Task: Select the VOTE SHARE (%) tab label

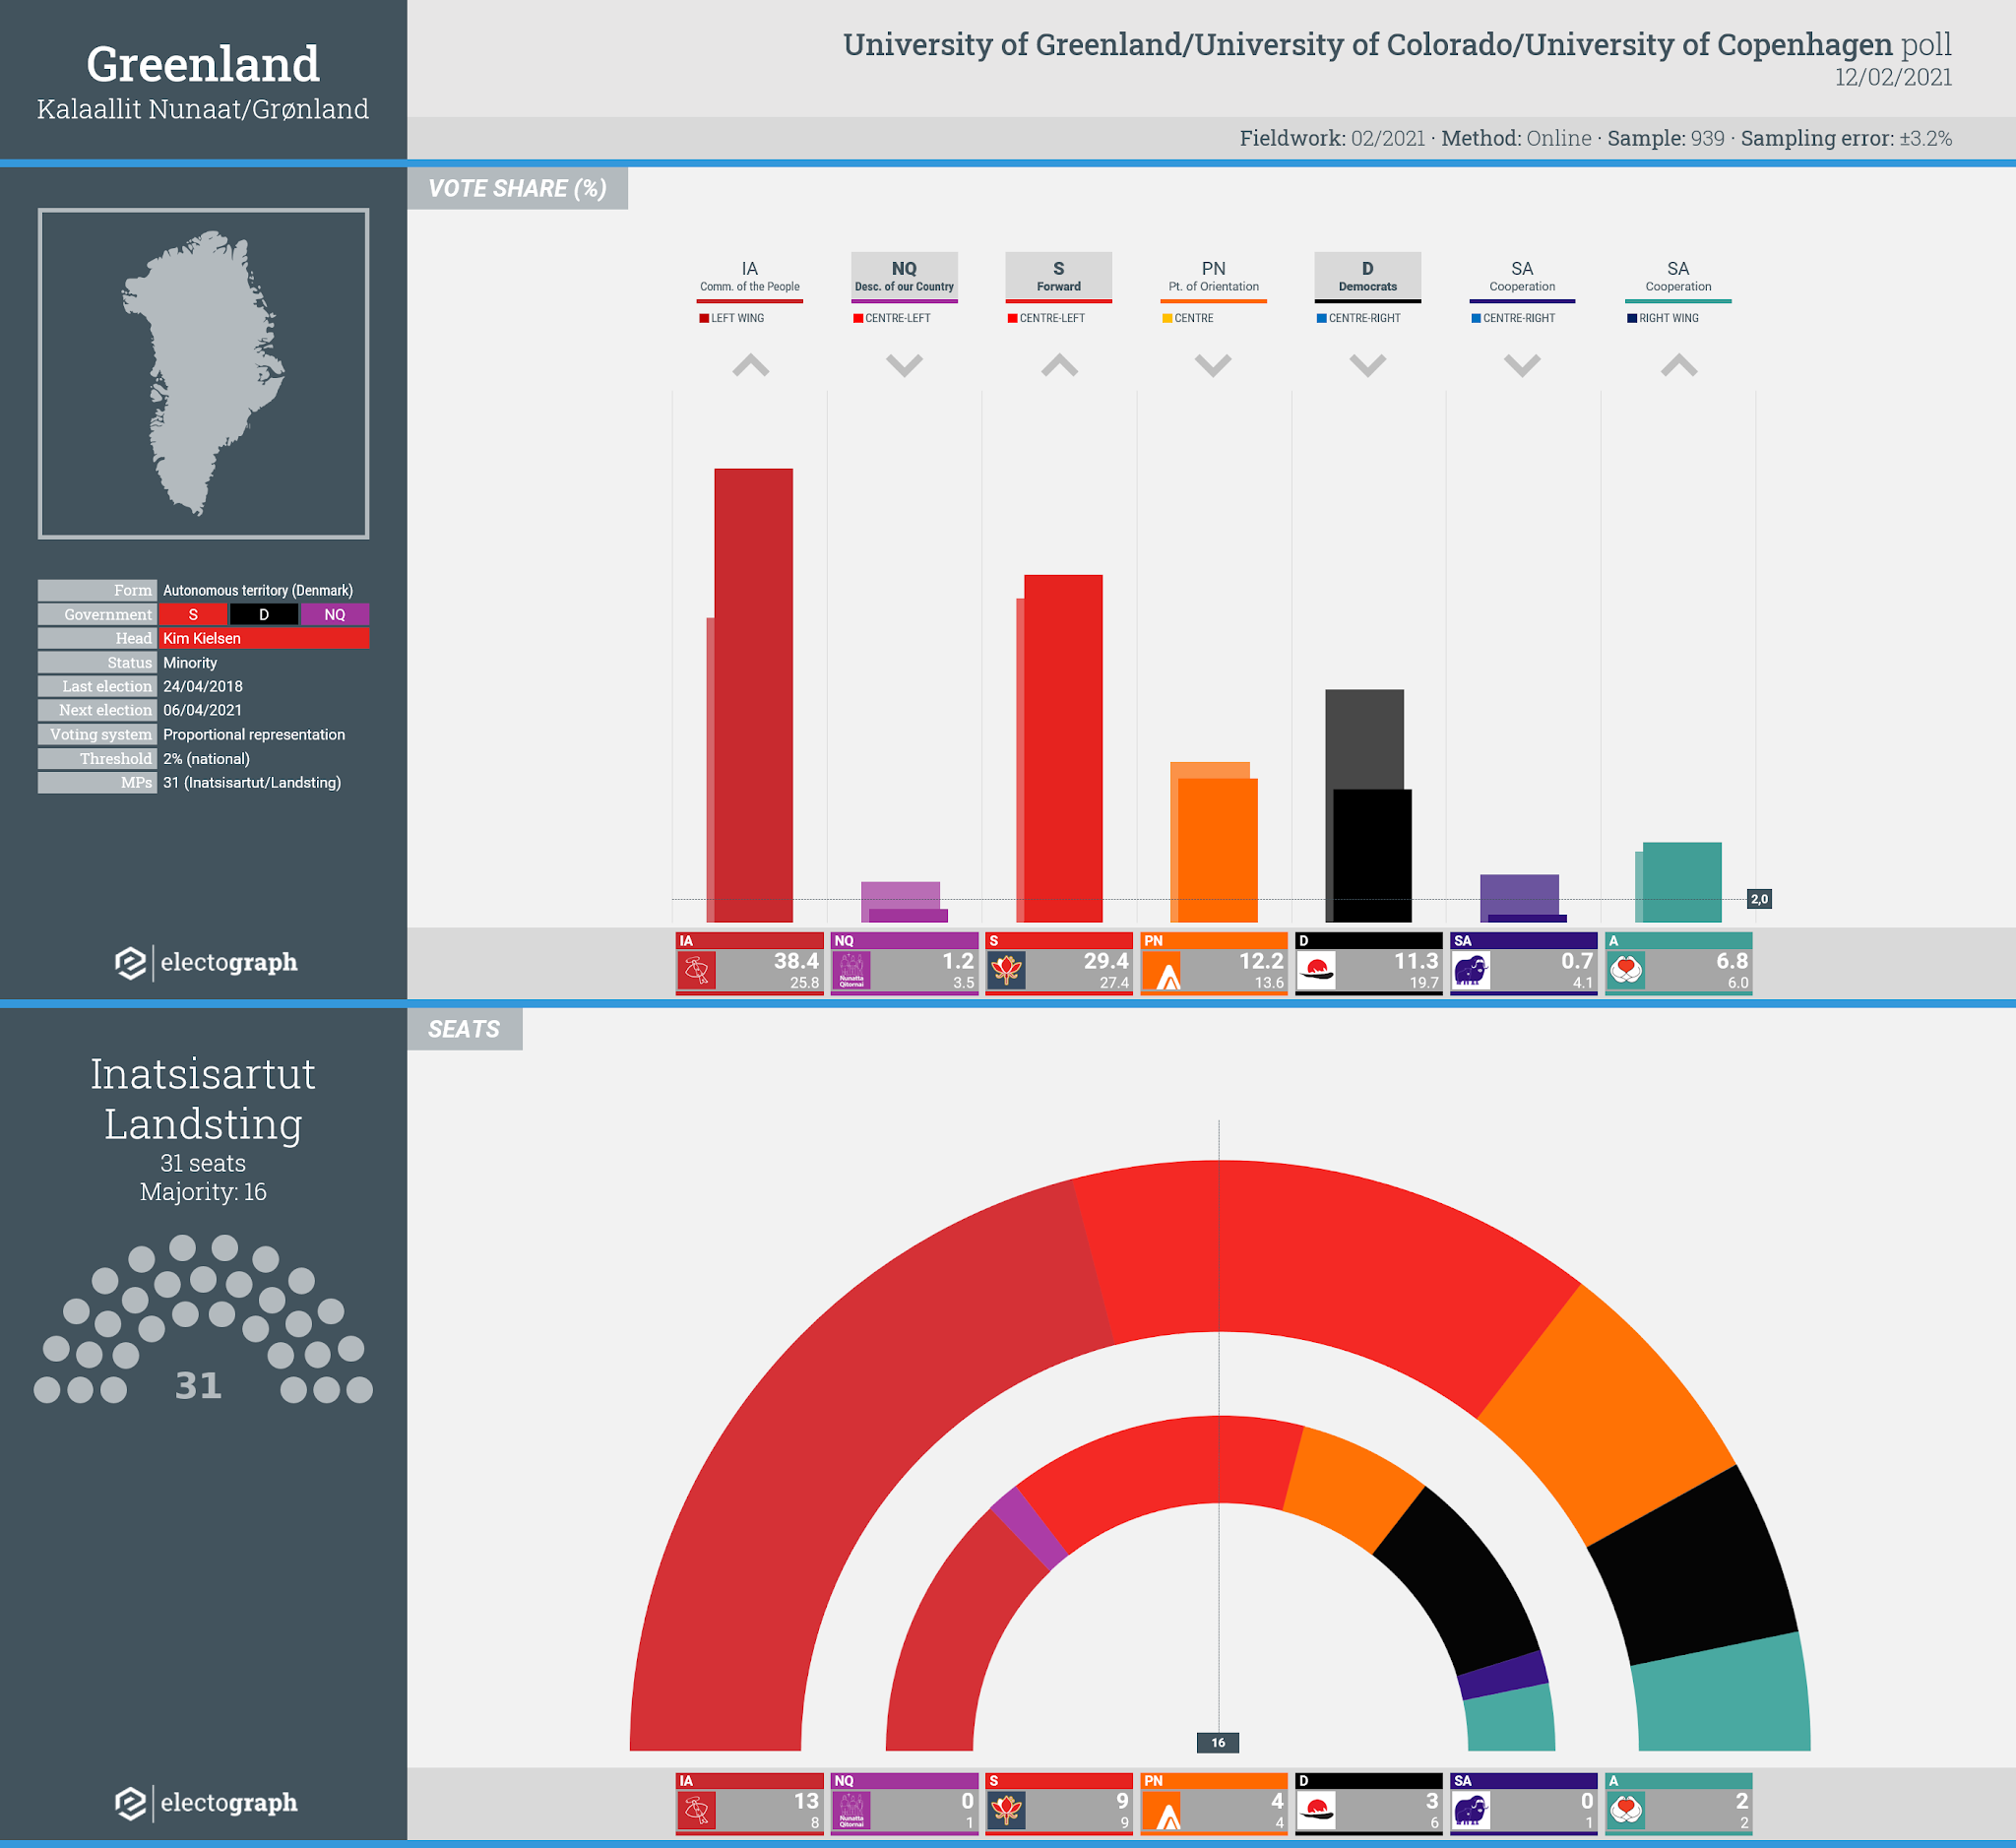Action: click(517, 189)
